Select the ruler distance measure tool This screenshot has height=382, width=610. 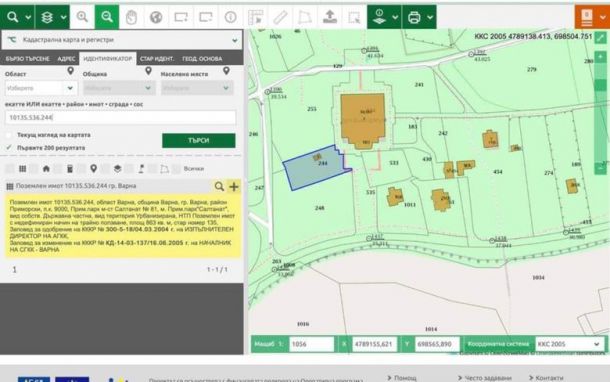click(x=280, y=18)
